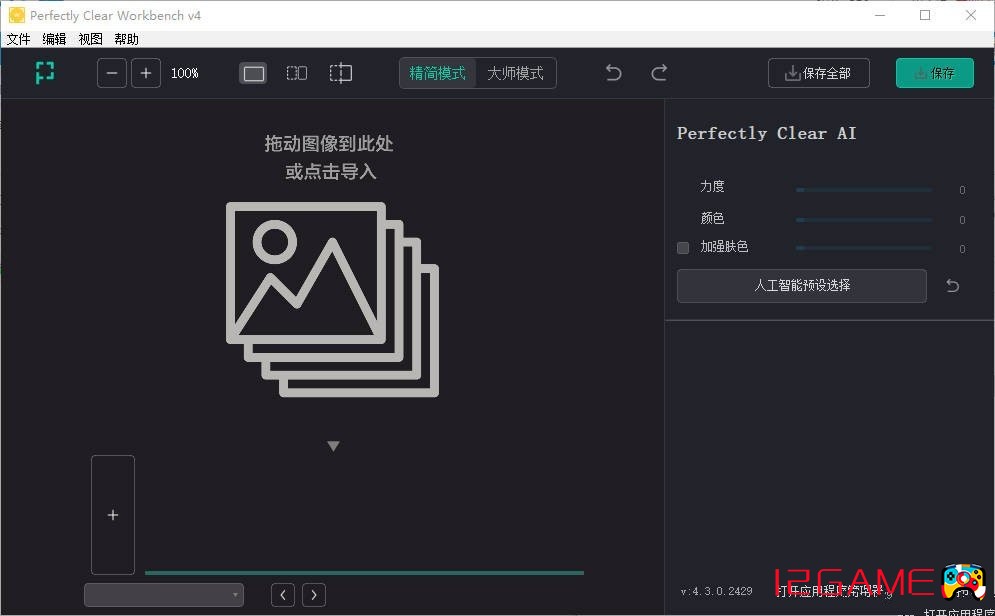Open the 视图 menu
The height and width of the screenshot is (616, 995).
[x=91, y=39]
